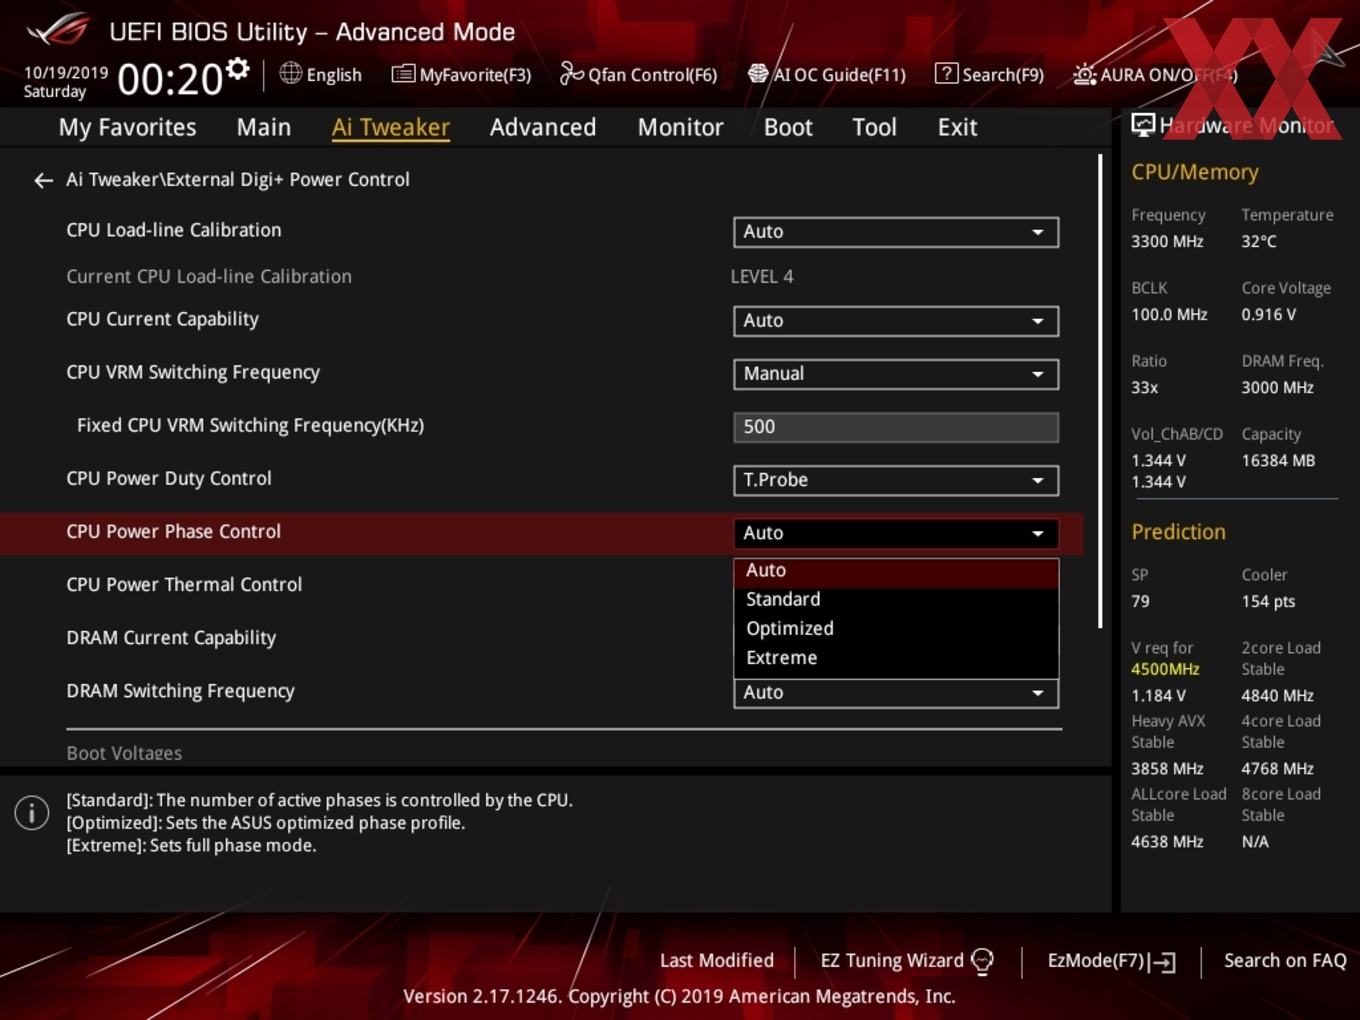The width and height of the screenshot is (1360, 1020).
Task: Click the CPU Power Duty Control label
Action: [x=169, y=479]
